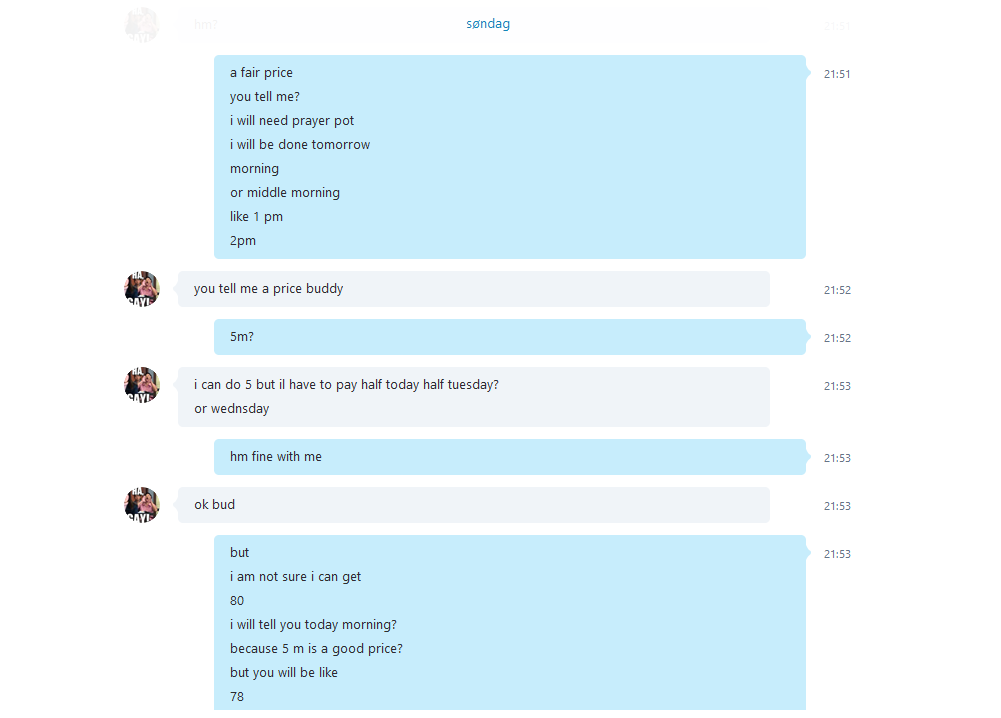Select the "because 5 m is a good price?" message
Viewport: 1001px width, 718px height.
(316, 649)
